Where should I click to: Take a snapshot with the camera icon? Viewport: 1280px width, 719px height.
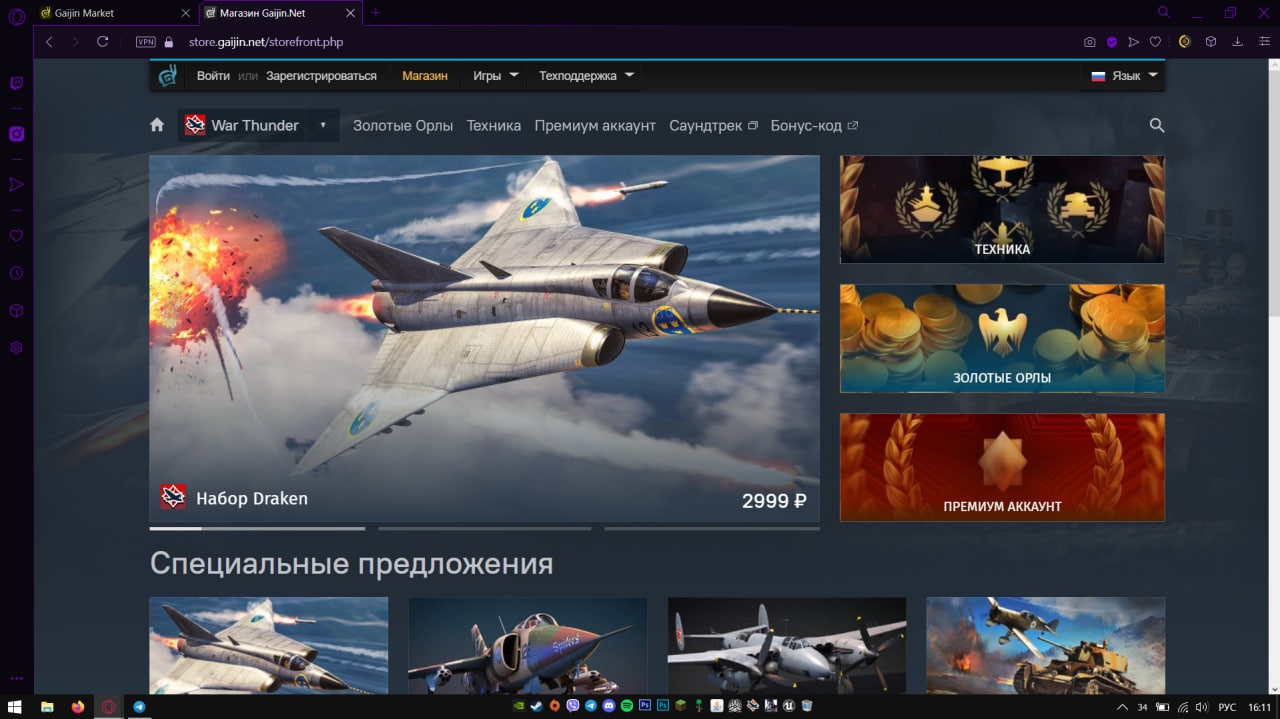1090,42
